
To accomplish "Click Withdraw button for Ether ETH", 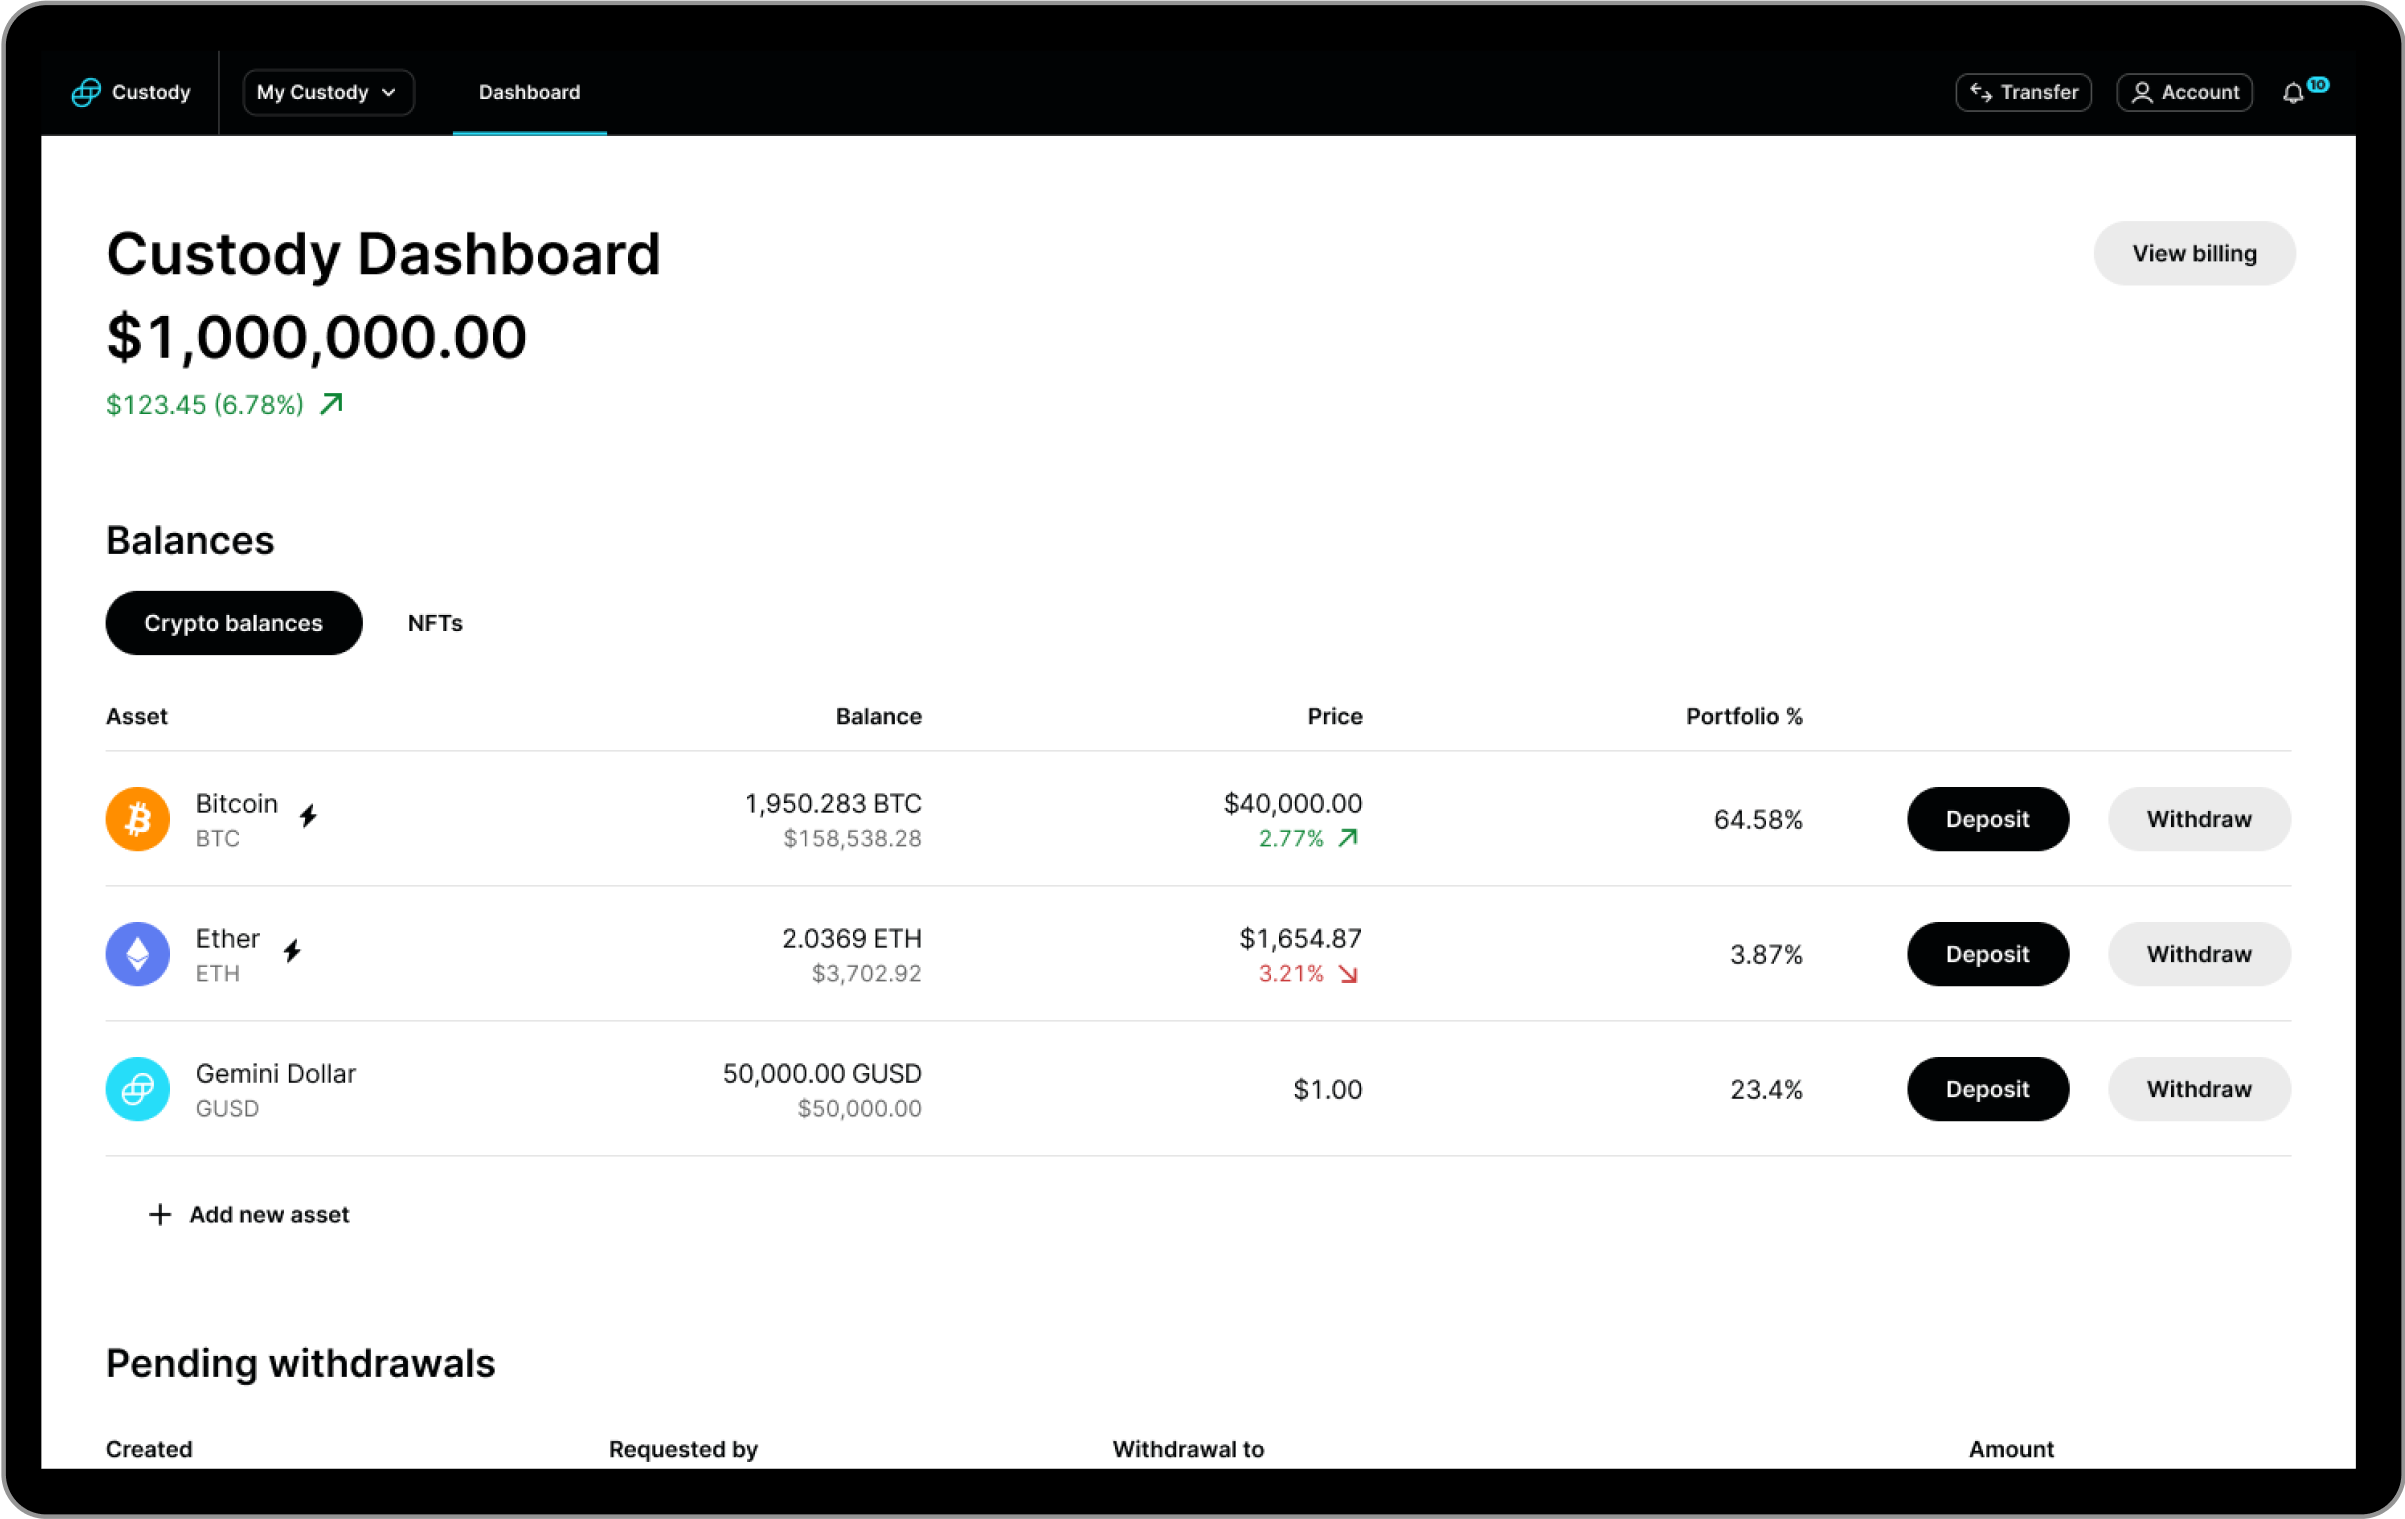I will click(x=2197, y=954).
